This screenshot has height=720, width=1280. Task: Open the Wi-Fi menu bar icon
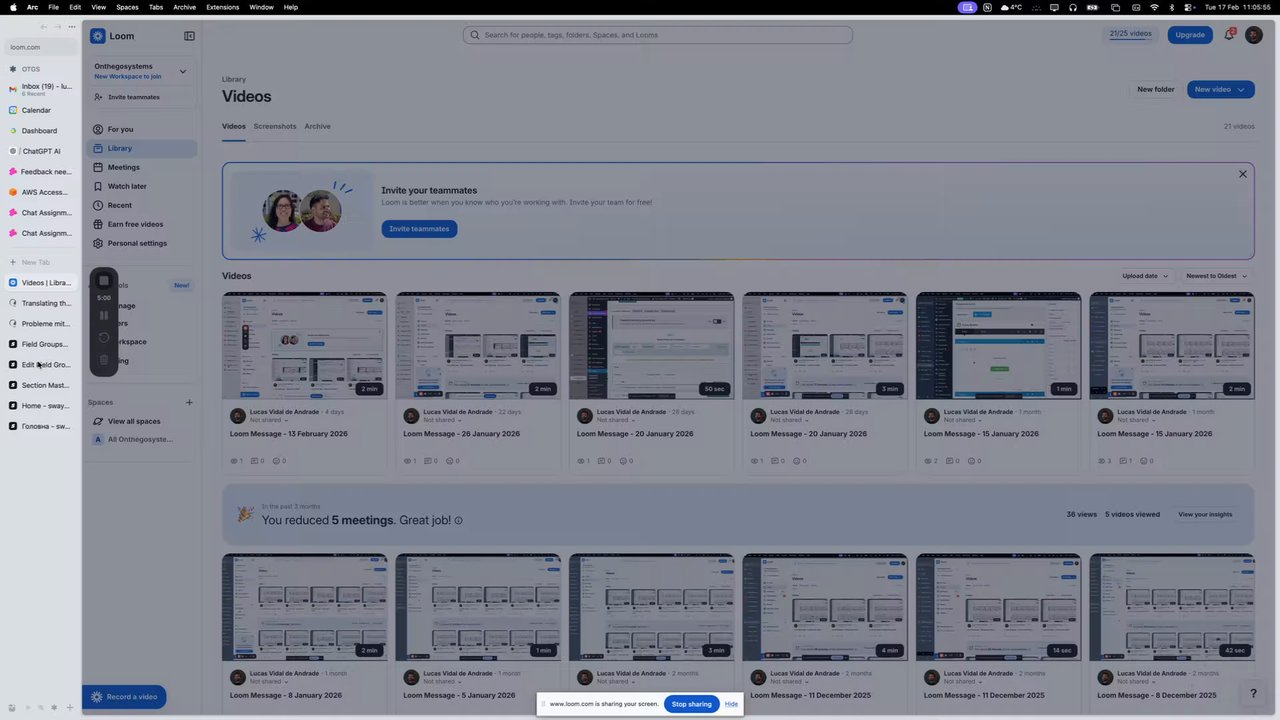click(x=1154, y=7)
